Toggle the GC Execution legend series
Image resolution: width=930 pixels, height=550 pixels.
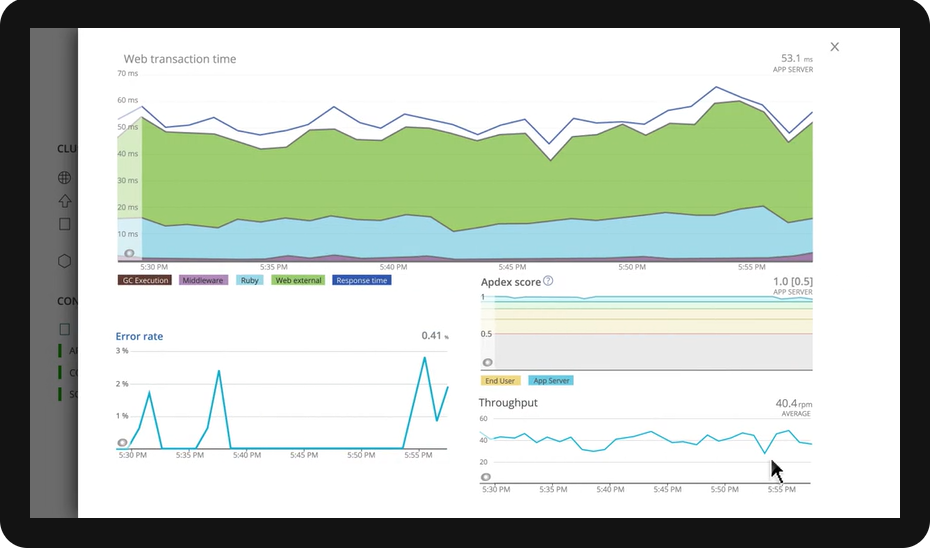pos(145,281)
